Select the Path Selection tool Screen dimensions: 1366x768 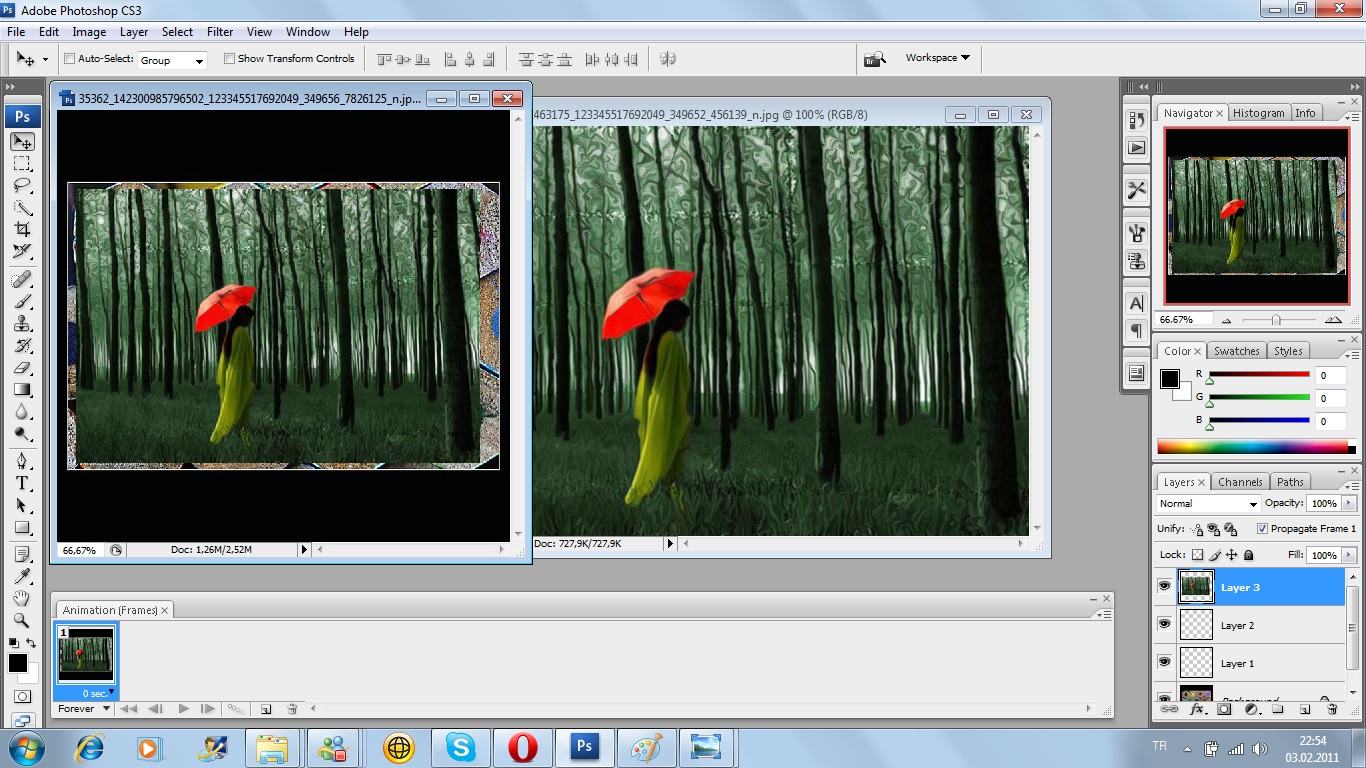click(x=22, y=506)
